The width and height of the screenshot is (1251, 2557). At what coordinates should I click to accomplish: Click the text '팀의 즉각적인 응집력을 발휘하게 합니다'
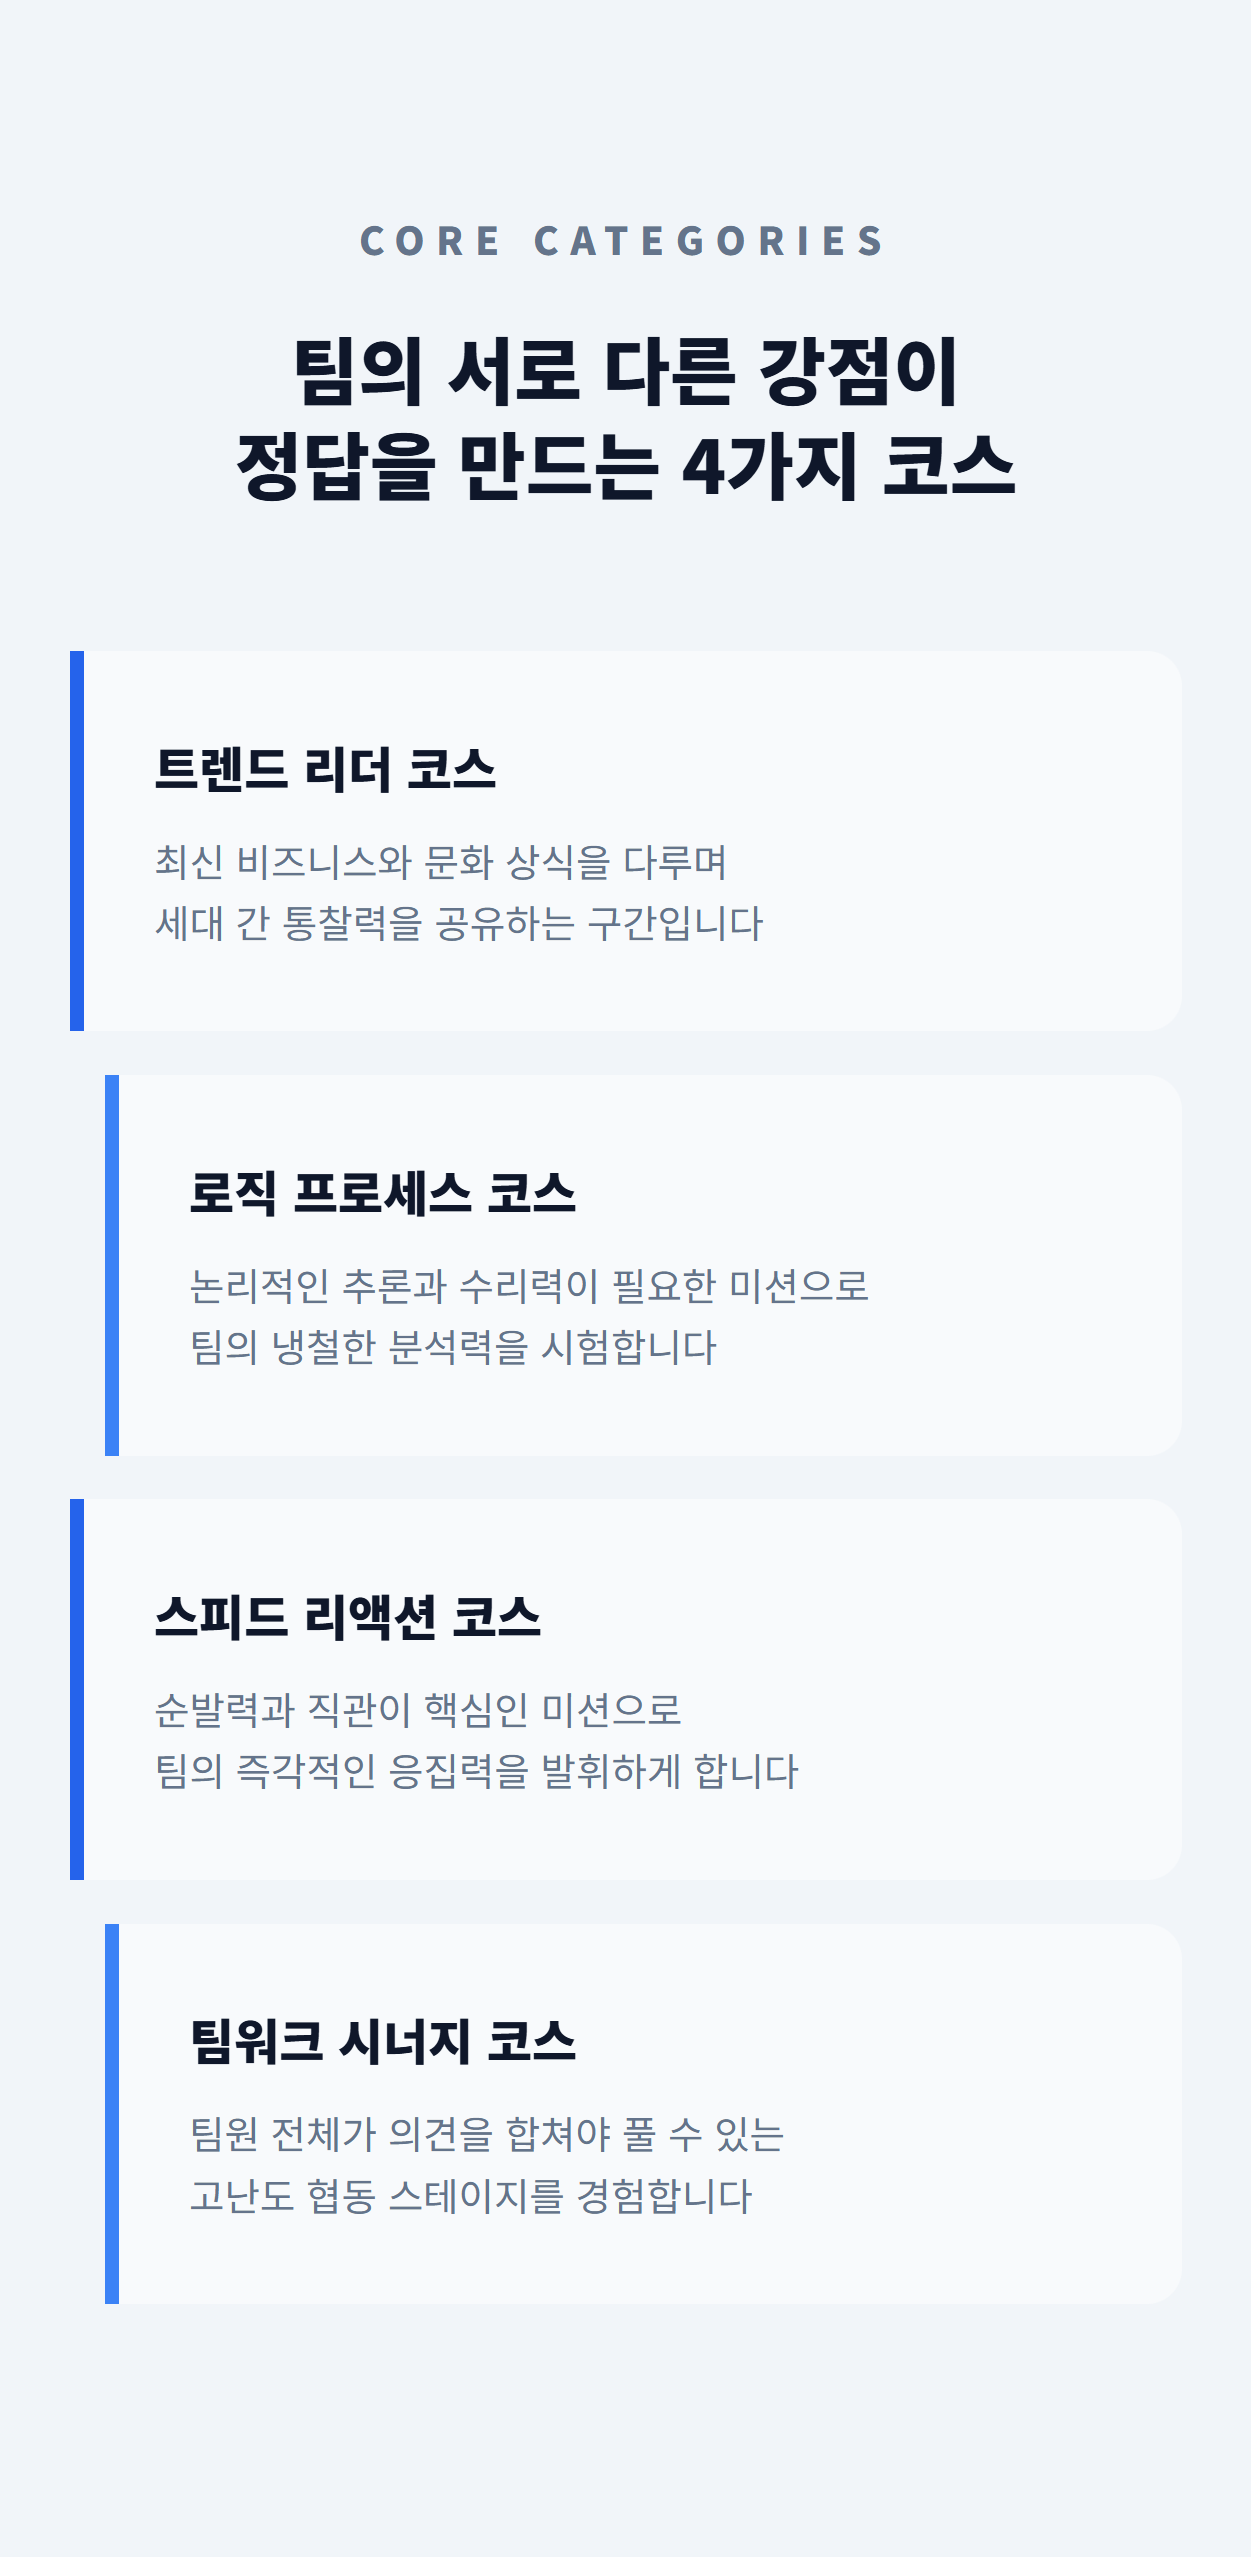click(476, 1771)
